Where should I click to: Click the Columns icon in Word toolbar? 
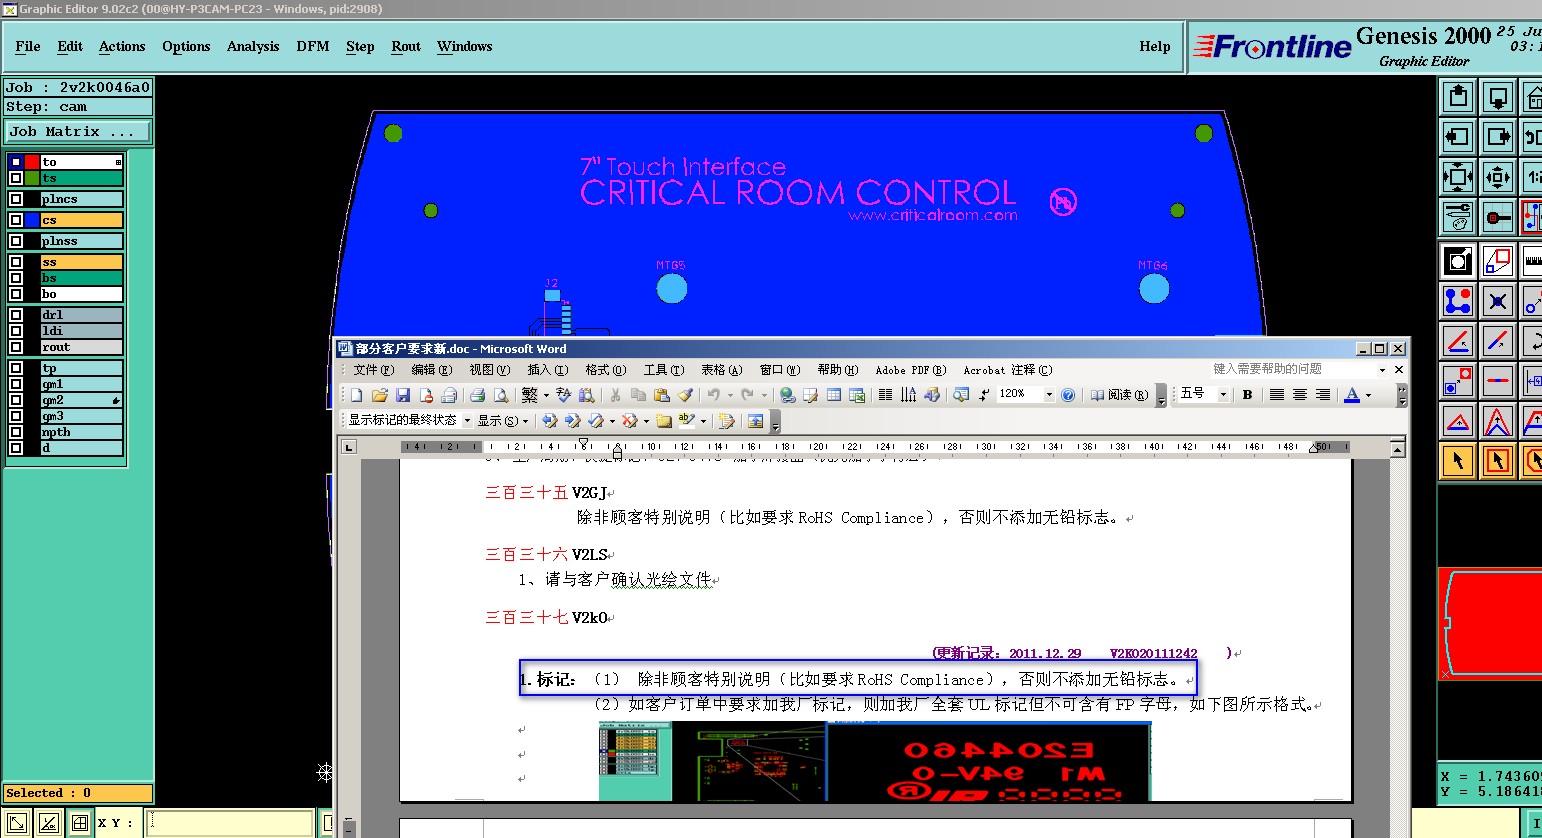[885, 395]
